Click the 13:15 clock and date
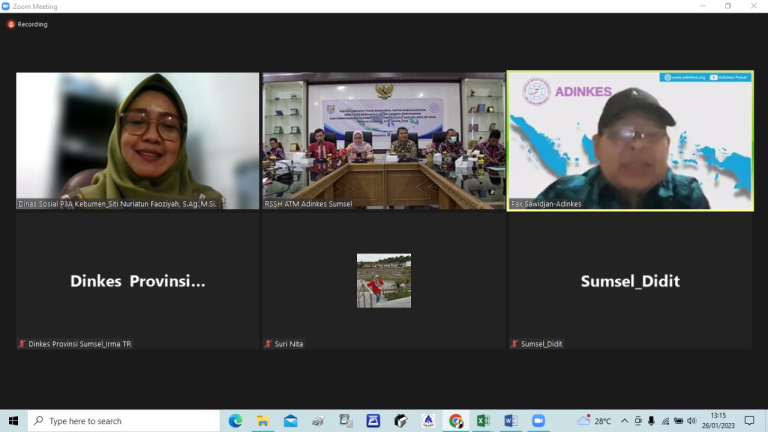This screenshot has width=768, height=432. [x=719, y=421]
